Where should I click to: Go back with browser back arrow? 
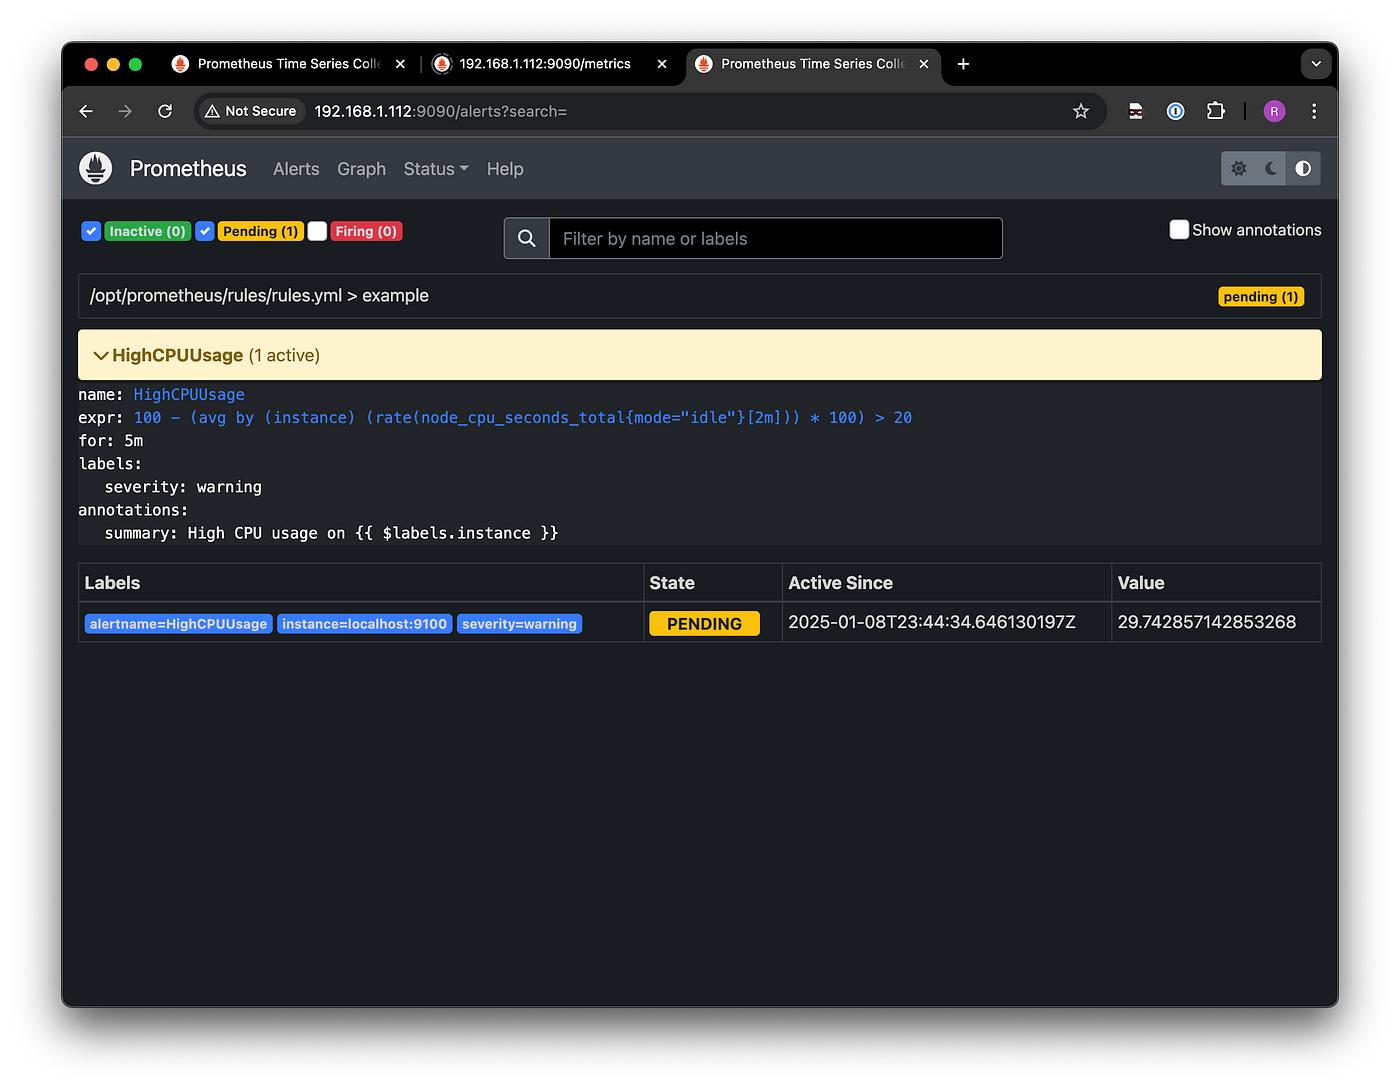point(86,111)
